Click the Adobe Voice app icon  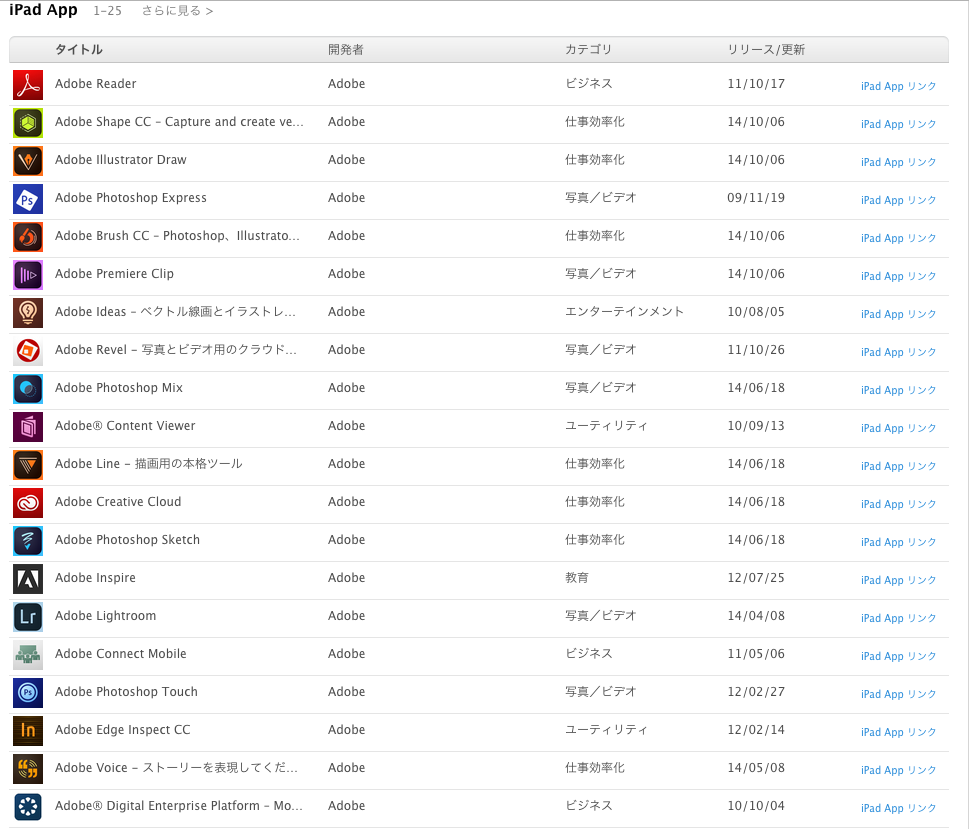tap(28, 770)
